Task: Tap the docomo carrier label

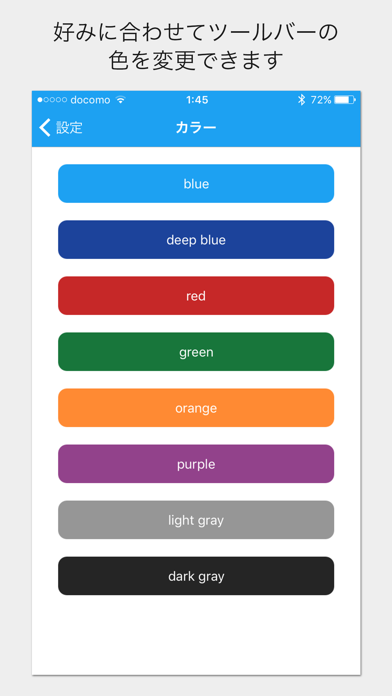Action: click(90, 100)
